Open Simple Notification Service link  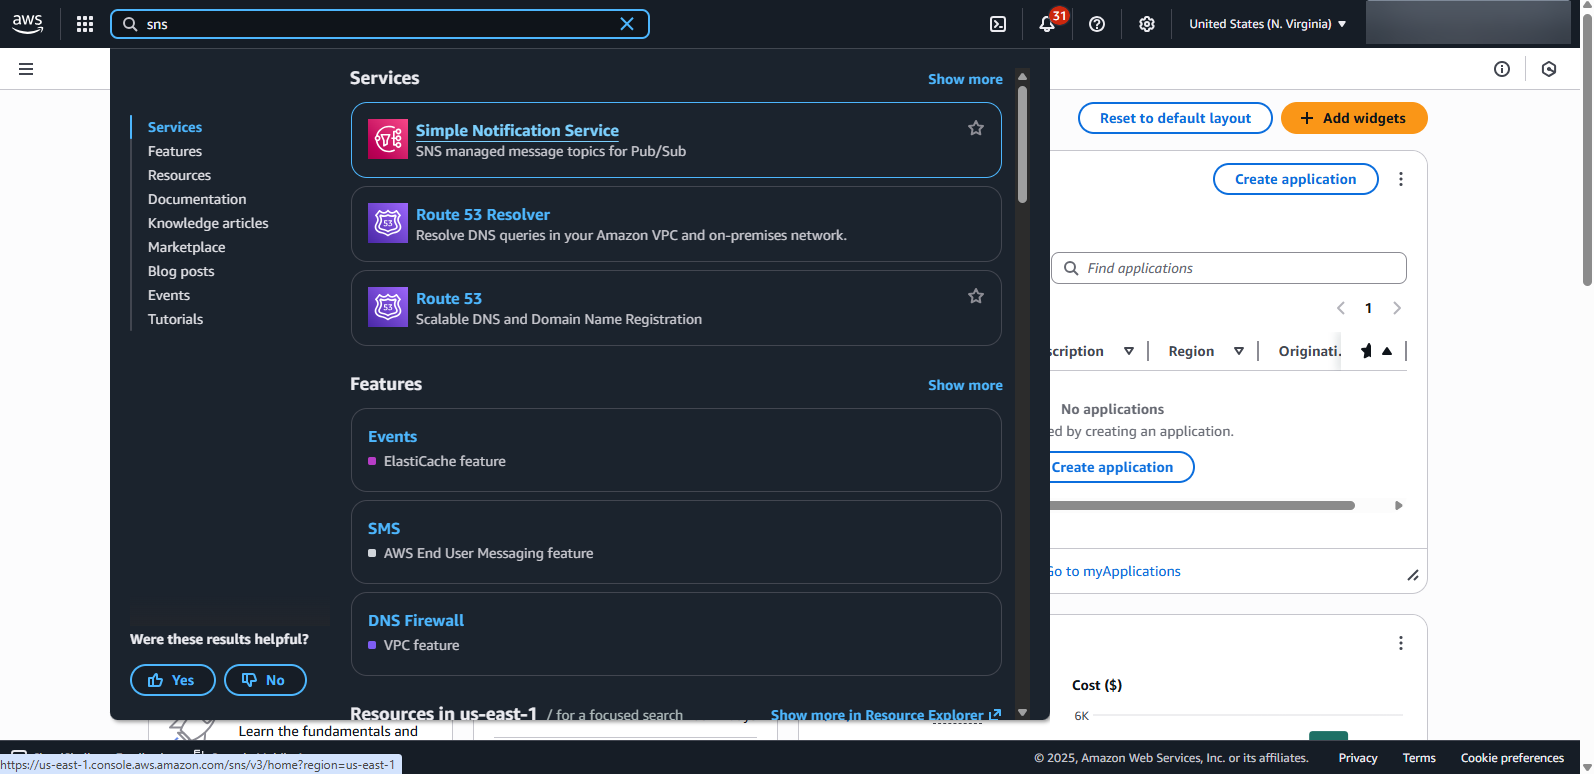coord(517,130)
